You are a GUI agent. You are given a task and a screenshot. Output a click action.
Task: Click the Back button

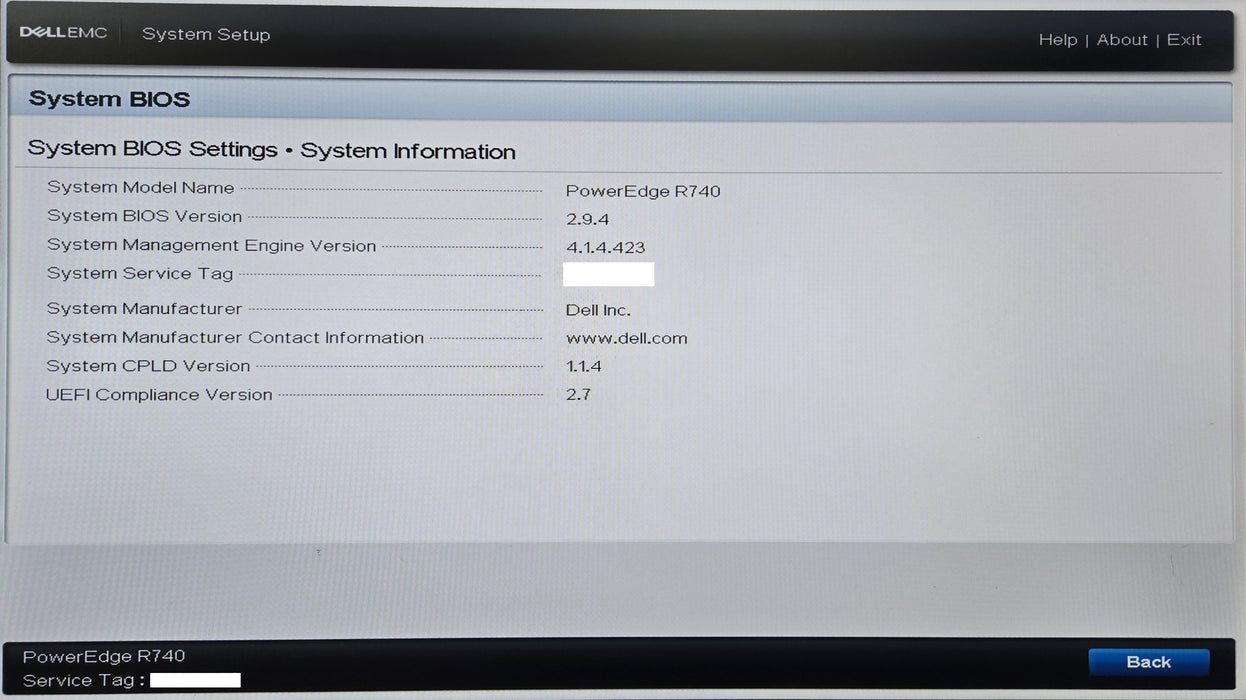pyautogui.click(x=1148, y=662)
